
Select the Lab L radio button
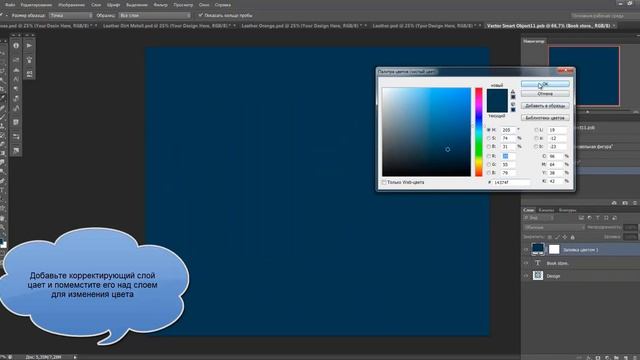point(536,130)
